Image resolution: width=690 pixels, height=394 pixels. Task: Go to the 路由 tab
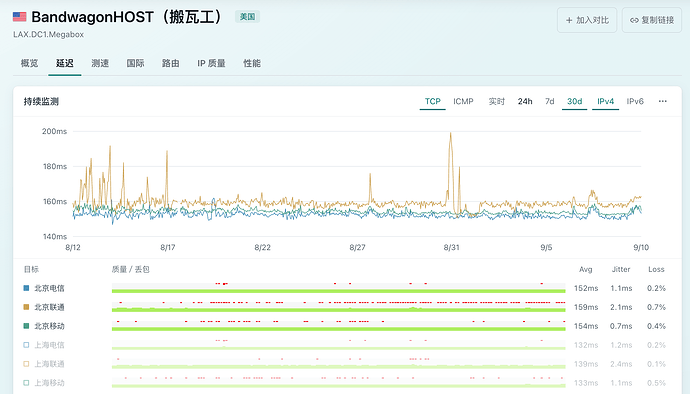170,63
